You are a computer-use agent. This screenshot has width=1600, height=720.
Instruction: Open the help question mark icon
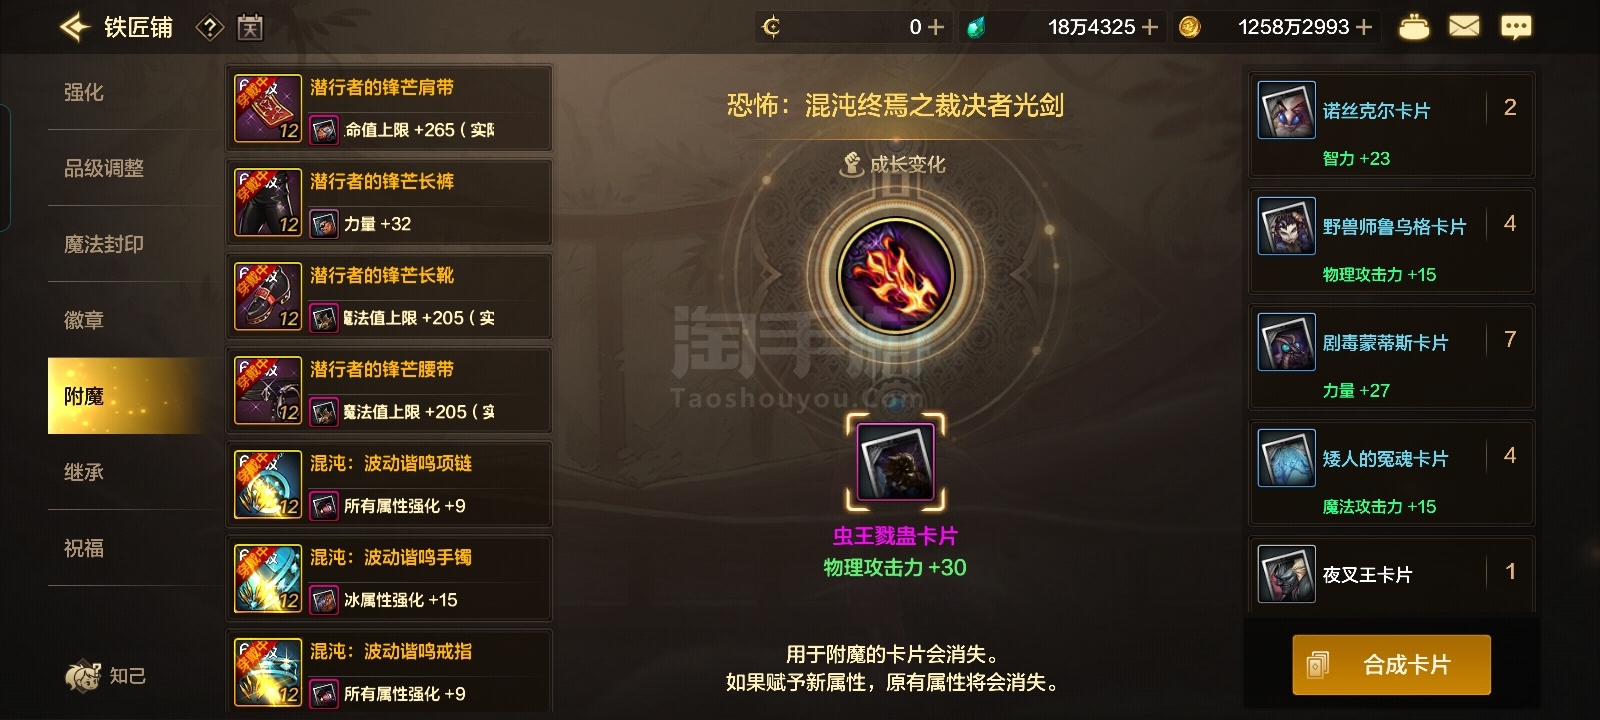click(x=209, y=28)
